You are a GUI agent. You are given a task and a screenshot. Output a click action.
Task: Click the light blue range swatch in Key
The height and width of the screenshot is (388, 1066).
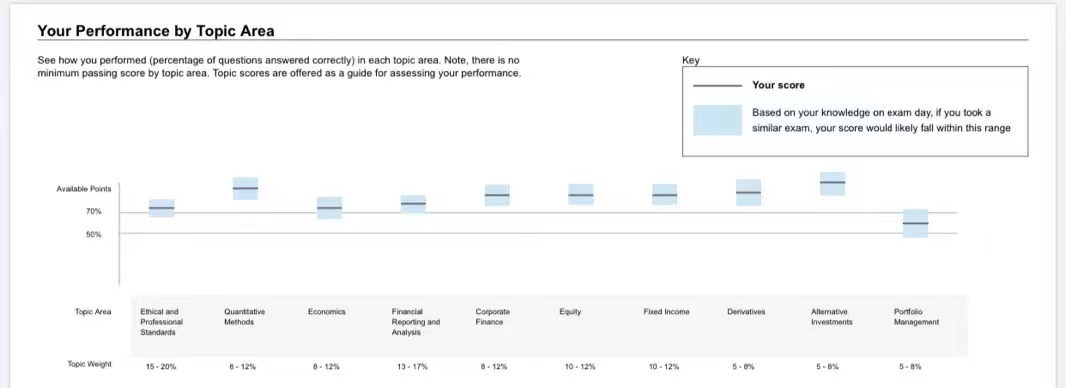pyautogui.click(x=717, y=120)
